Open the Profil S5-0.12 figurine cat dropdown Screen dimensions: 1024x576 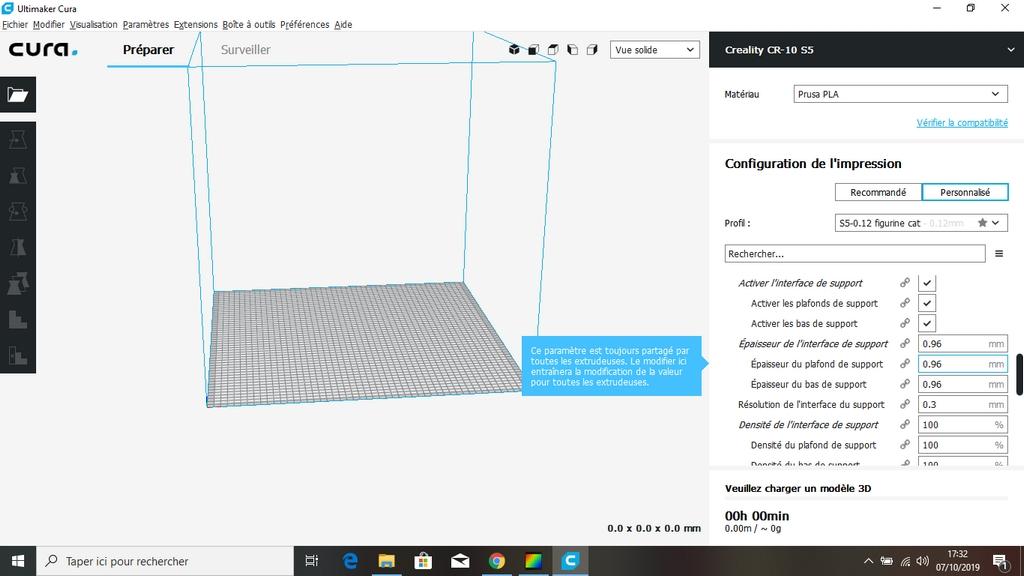[921, 223]
